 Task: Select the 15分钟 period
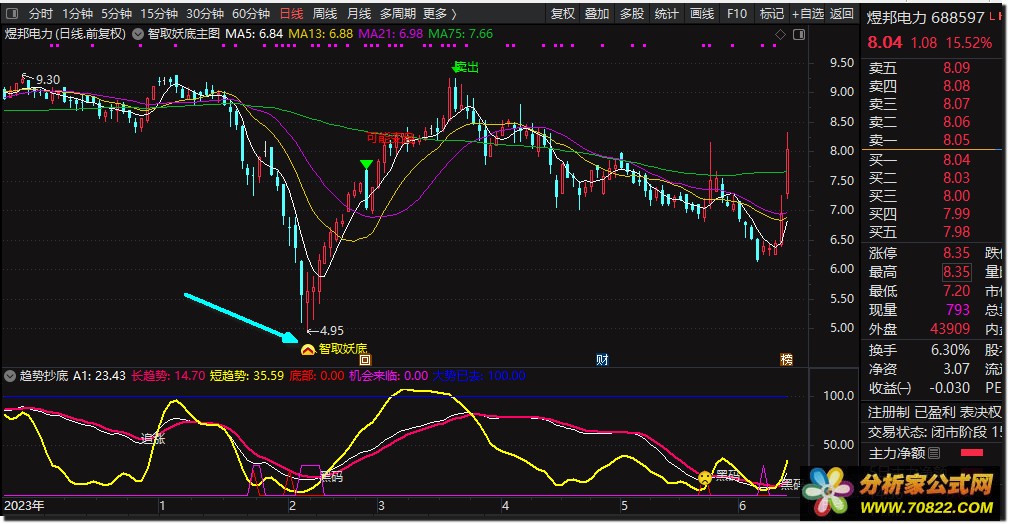point(158,14)
